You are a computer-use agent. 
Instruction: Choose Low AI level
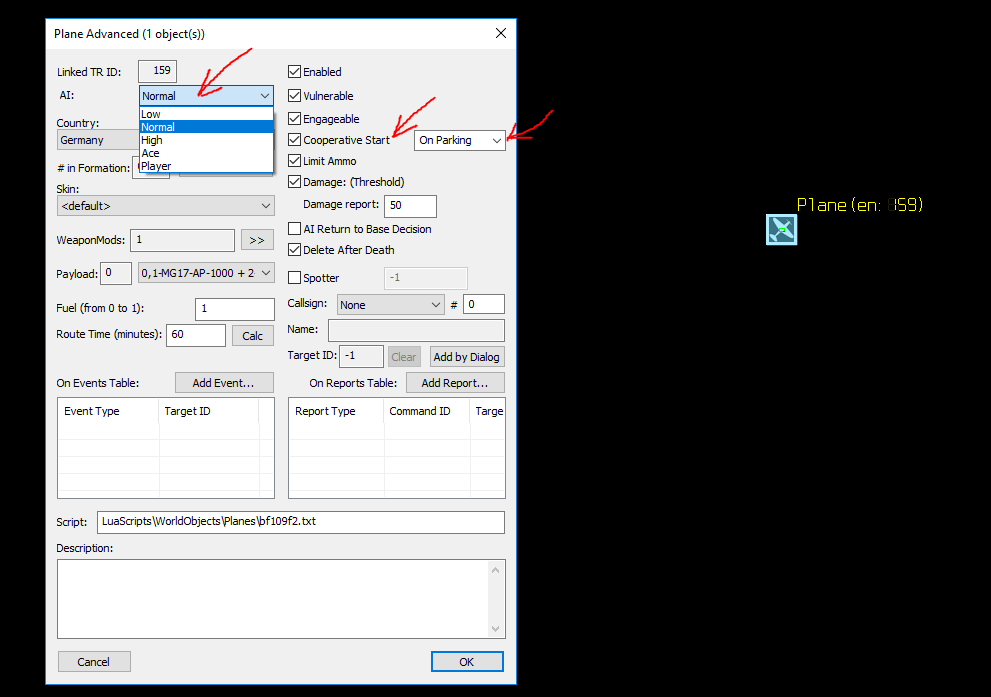click(206, 114)
